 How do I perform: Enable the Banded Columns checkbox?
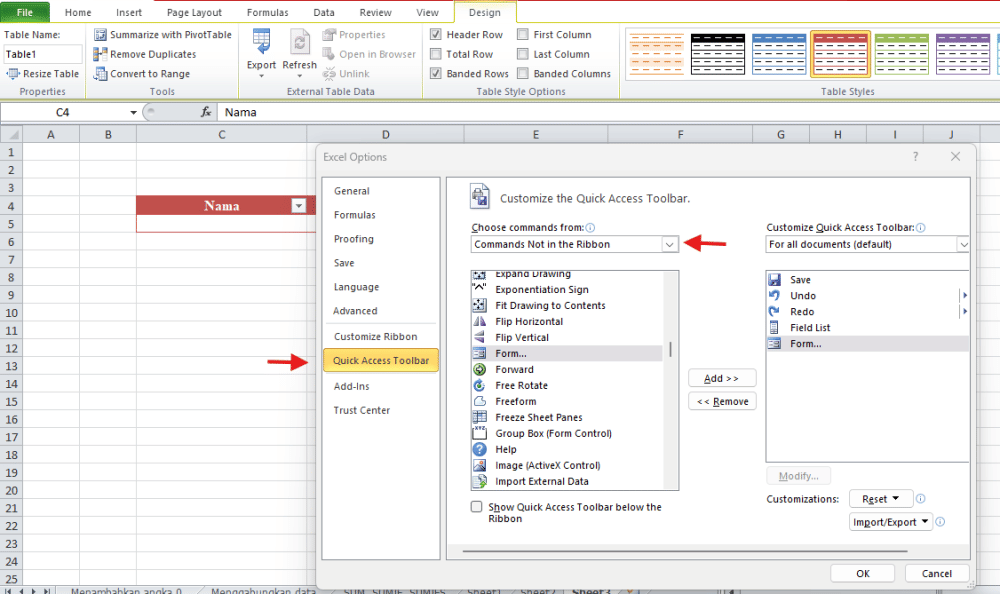pos(523,73)
